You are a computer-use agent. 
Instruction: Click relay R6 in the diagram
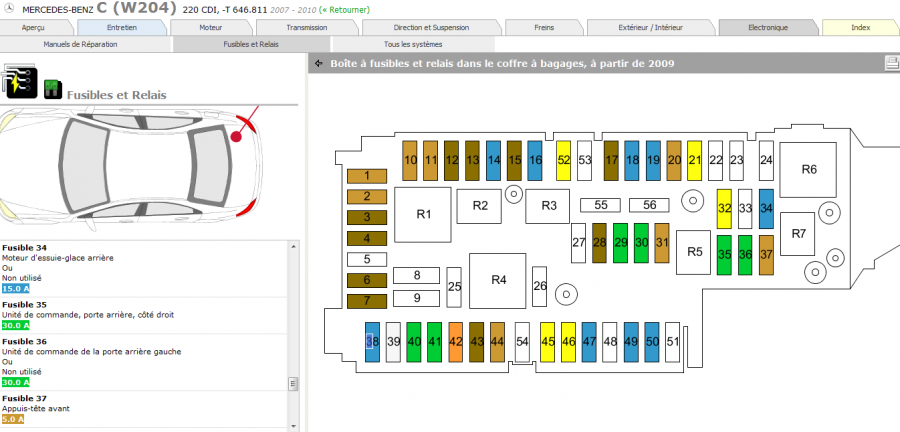(809, 169)
